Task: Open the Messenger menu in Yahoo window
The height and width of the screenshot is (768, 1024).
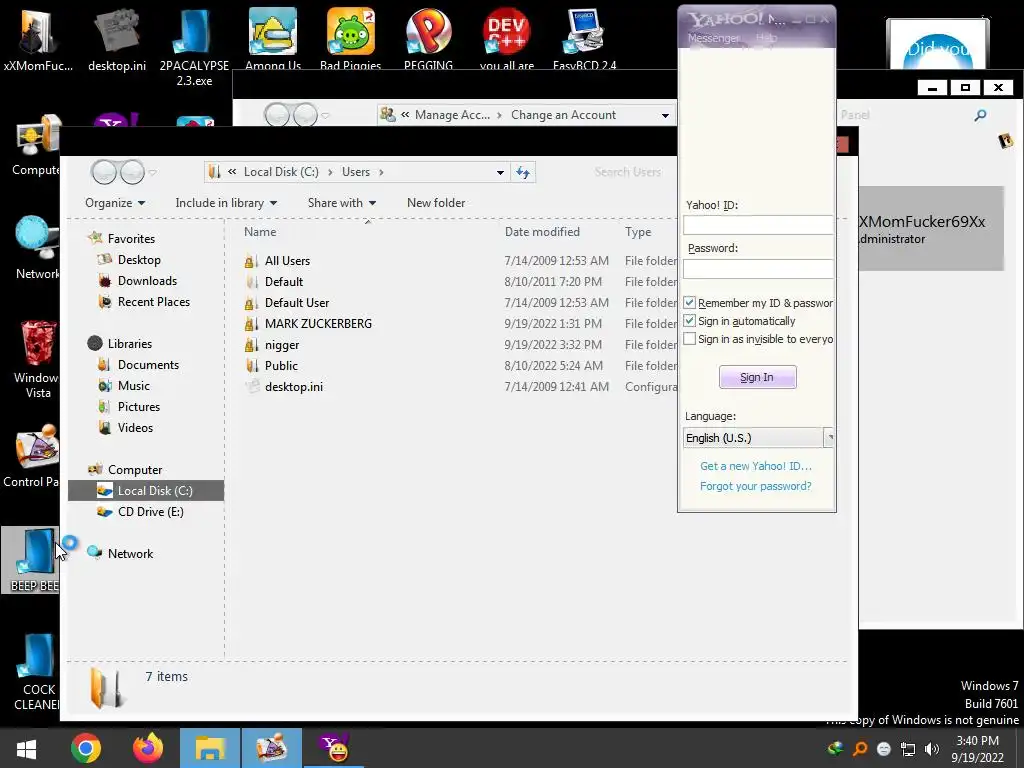Action: pyautogui.click(x=713, y=38)
